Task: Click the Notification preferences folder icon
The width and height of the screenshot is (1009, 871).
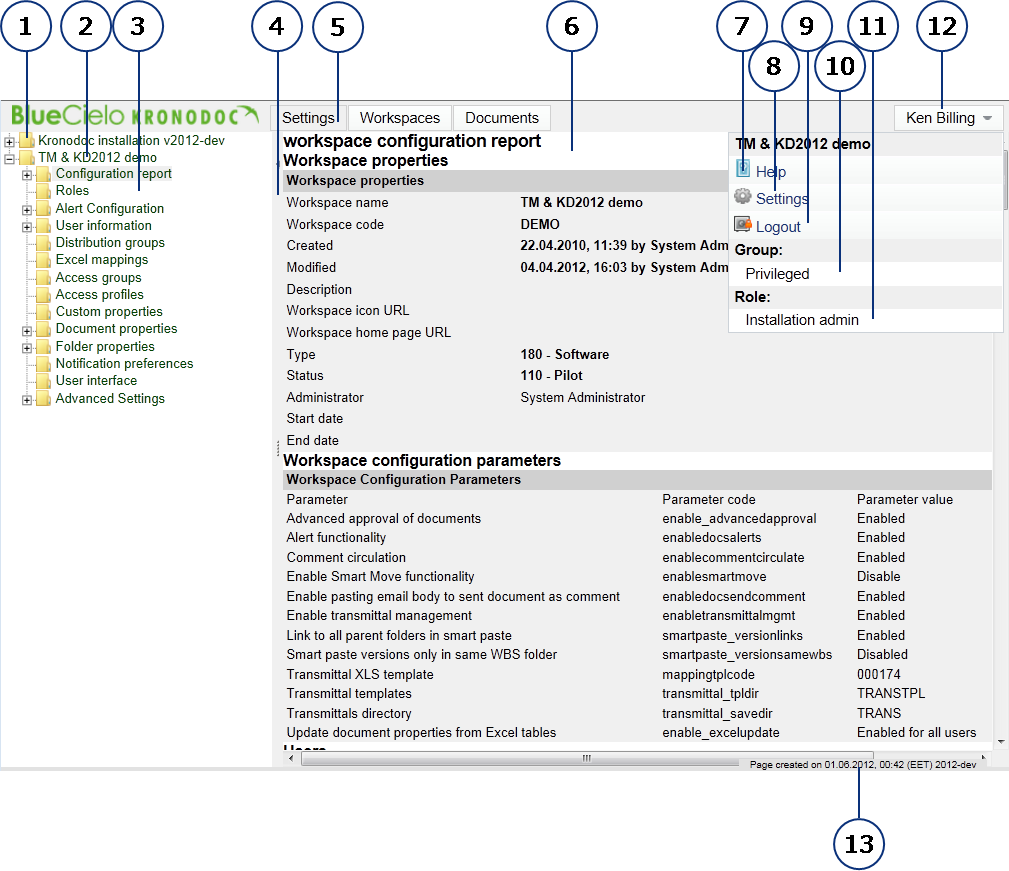Action: point(44,364)
